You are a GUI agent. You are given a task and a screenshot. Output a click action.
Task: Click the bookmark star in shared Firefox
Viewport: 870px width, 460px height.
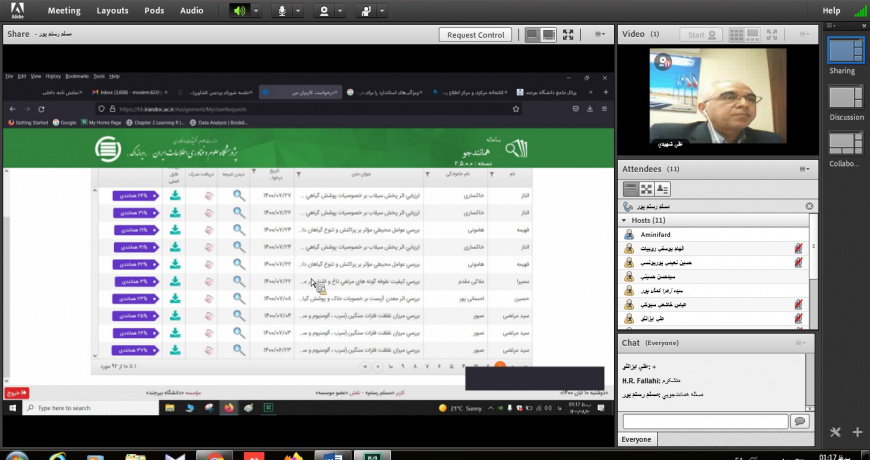[x=516, y=109]
